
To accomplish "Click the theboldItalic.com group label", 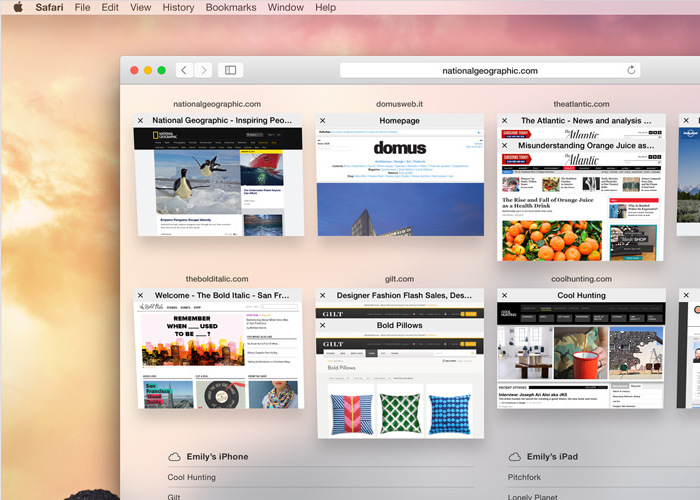I will click(217, 279).
